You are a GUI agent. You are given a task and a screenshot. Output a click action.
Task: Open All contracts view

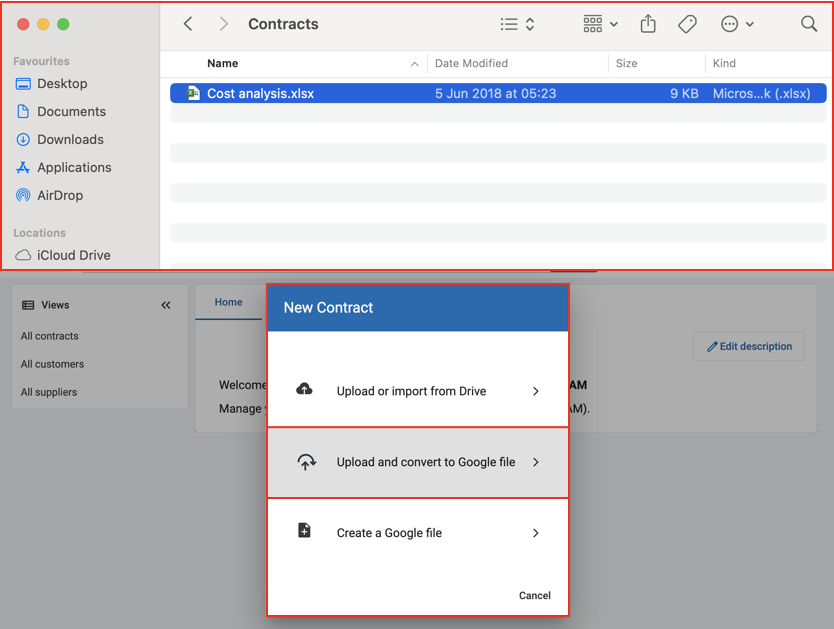pyautogui.click(x=49, y=336)
